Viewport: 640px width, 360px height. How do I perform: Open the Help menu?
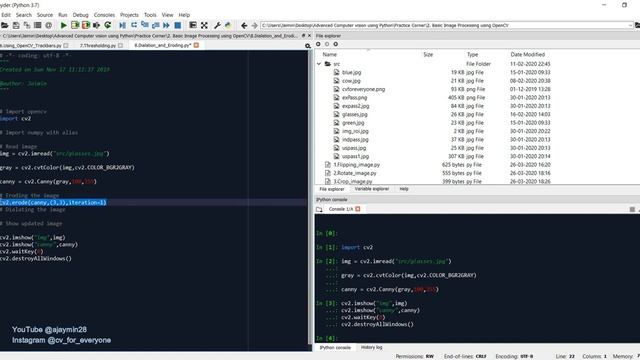(184, 15)
